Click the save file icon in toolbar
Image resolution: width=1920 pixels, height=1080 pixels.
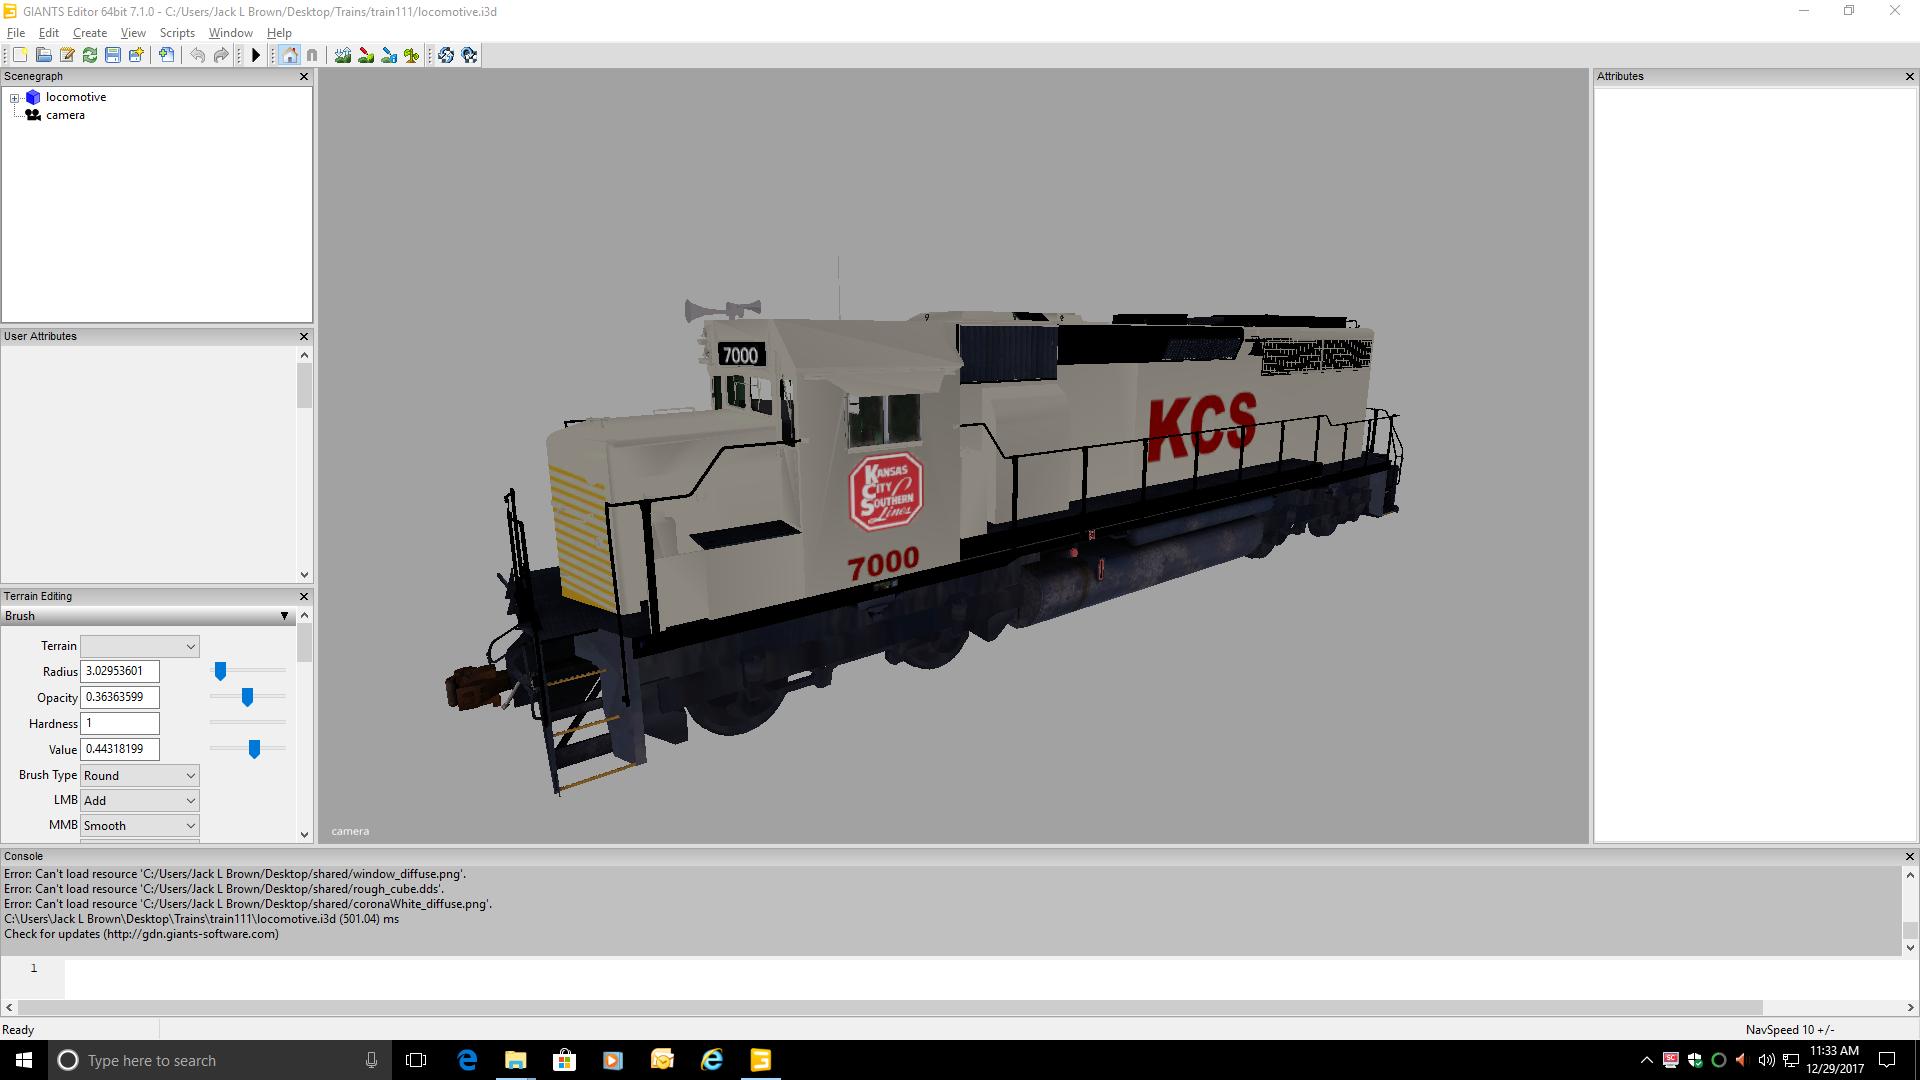coord(112,54)
